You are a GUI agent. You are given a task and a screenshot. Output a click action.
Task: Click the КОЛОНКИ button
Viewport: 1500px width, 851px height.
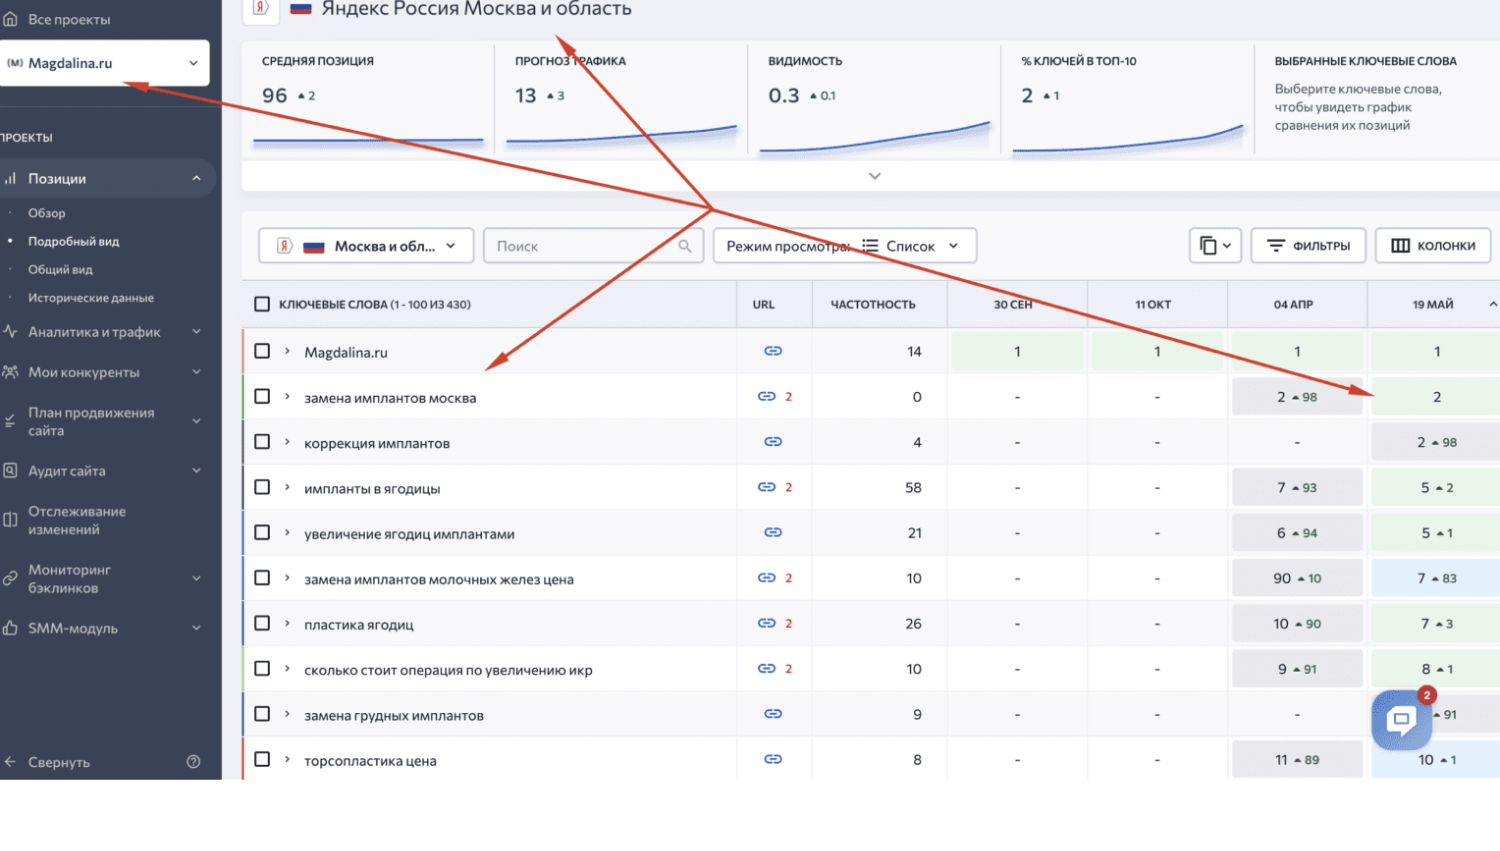point(1433,246)
